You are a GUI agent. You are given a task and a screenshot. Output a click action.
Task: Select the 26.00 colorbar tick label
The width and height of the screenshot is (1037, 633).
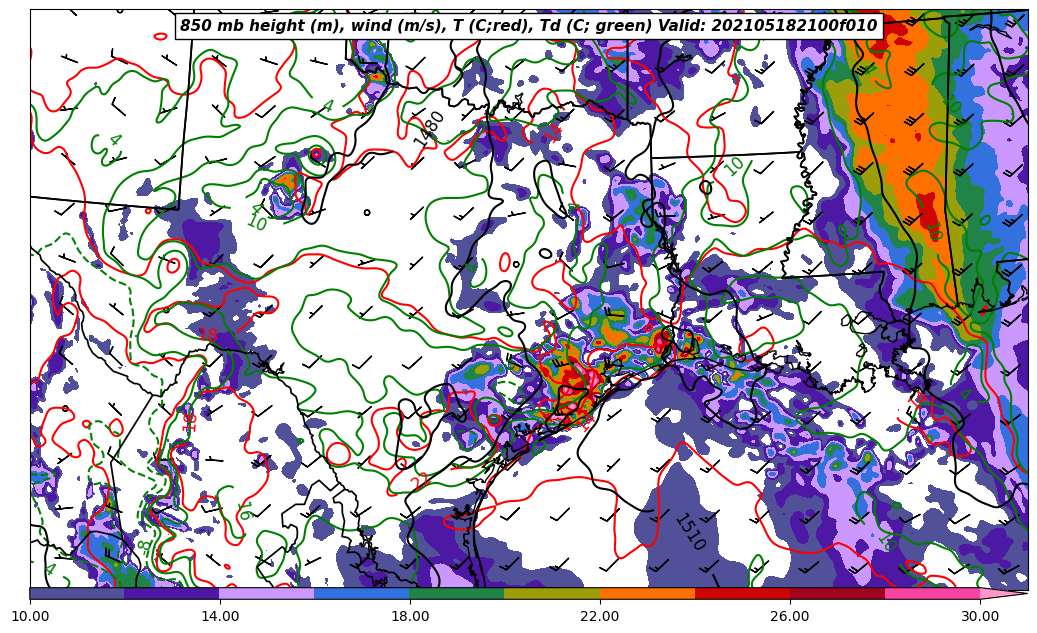point(790,616)
